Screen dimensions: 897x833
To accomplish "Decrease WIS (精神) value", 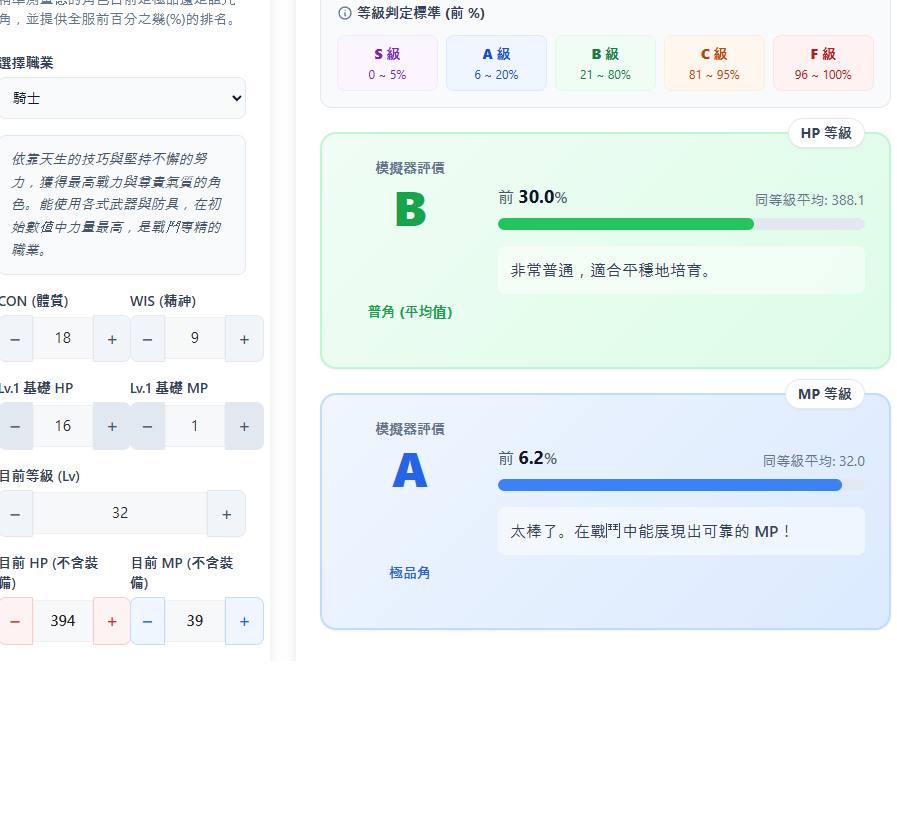I will (x=147, y=339).
